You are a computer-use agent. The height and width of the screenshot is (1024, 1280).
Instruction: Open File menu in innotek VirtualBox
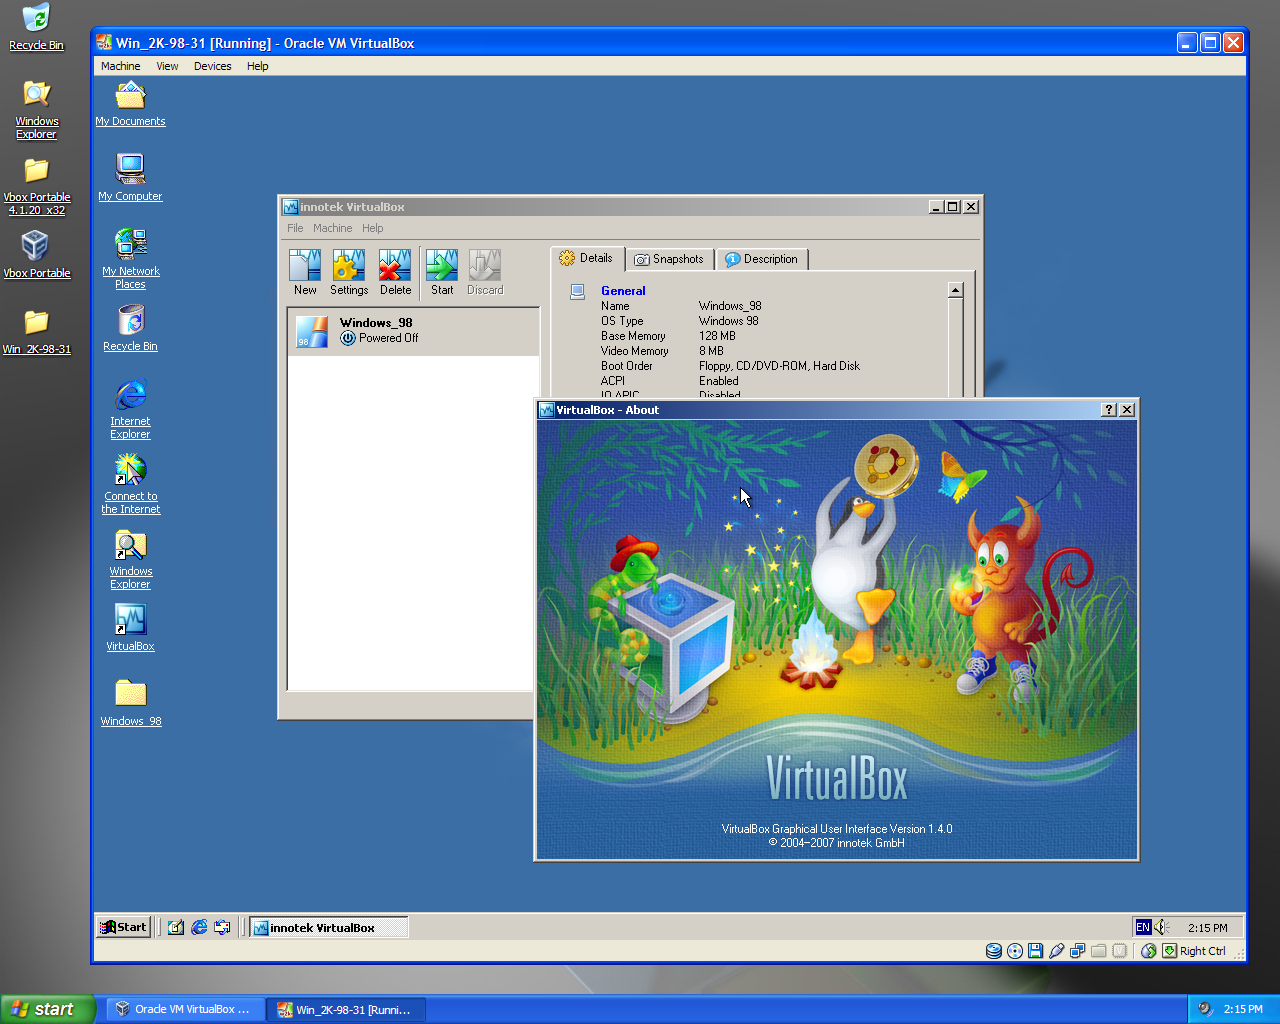click(295, 228)
